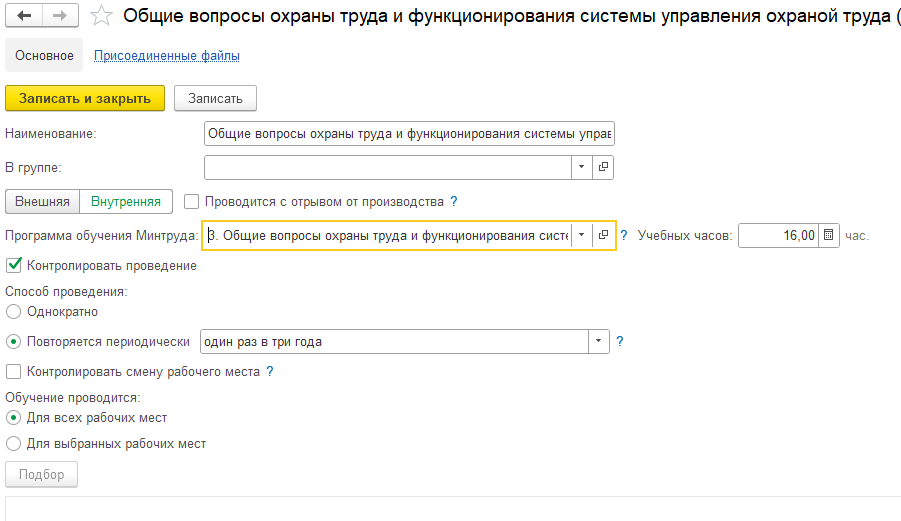Select the 'Однократно' radio option

(x=13, y=312)
